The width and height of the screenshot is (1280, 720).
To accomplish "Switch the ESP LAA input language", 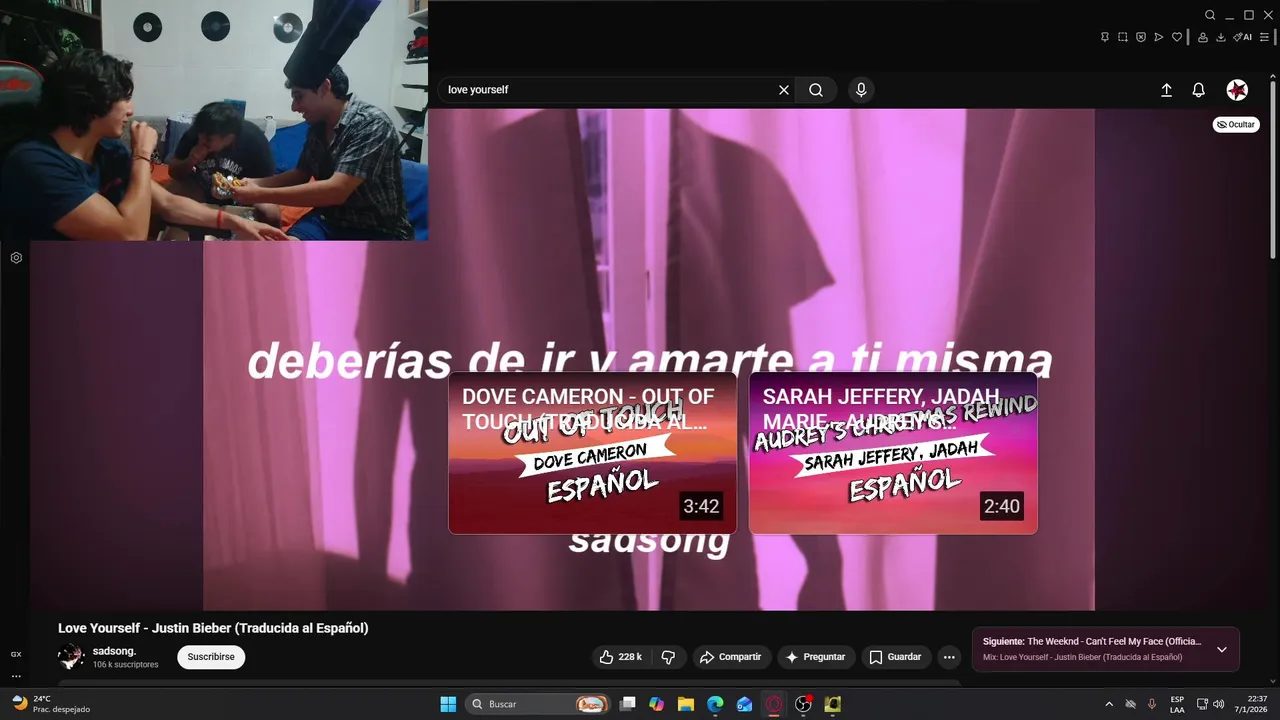I will [x=1177, y=704].
